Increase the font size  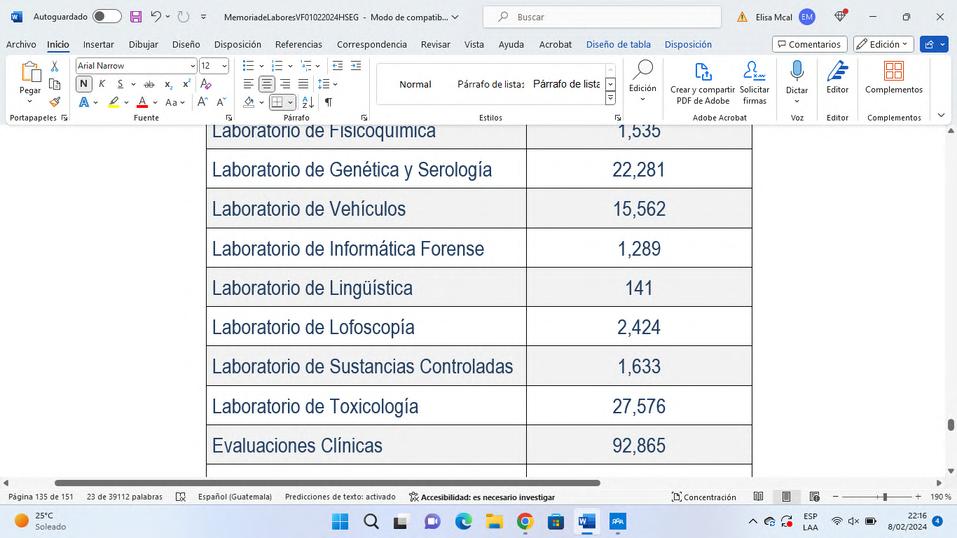tap(202, 102)
